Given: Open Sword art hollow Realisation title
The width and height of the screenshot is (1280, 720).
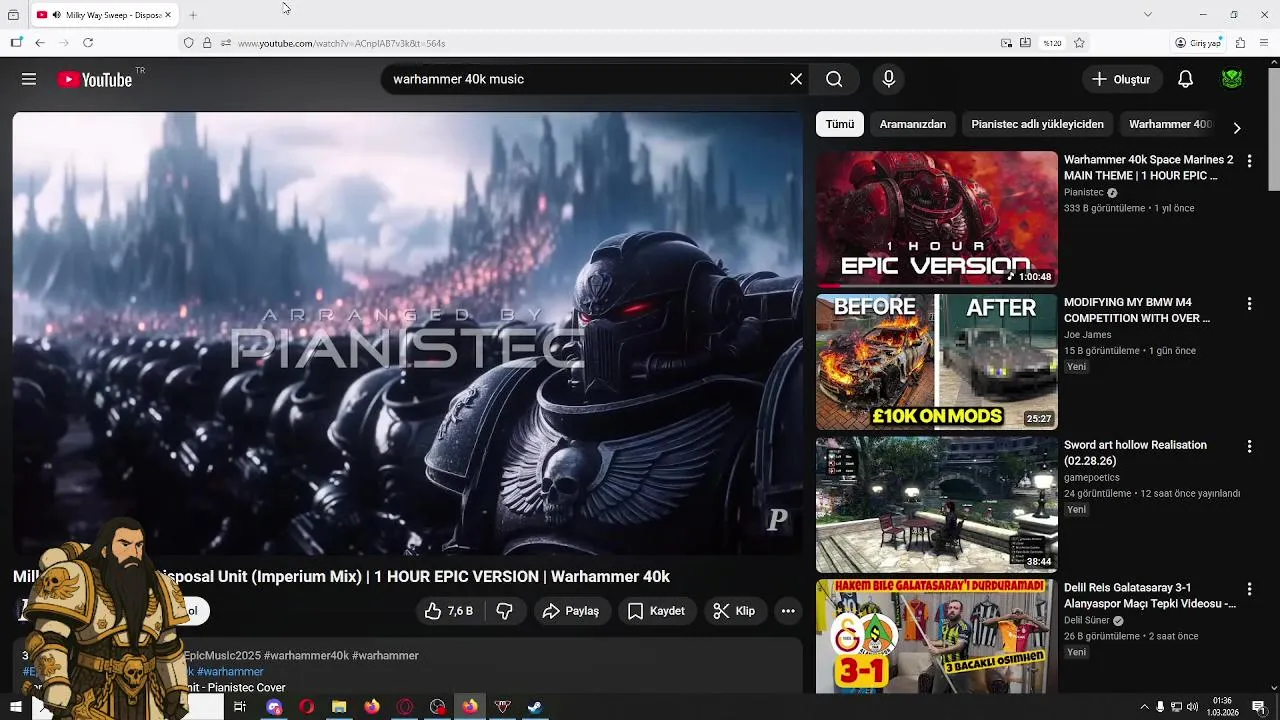Looking at the screenshot, I should point(1135,453).
